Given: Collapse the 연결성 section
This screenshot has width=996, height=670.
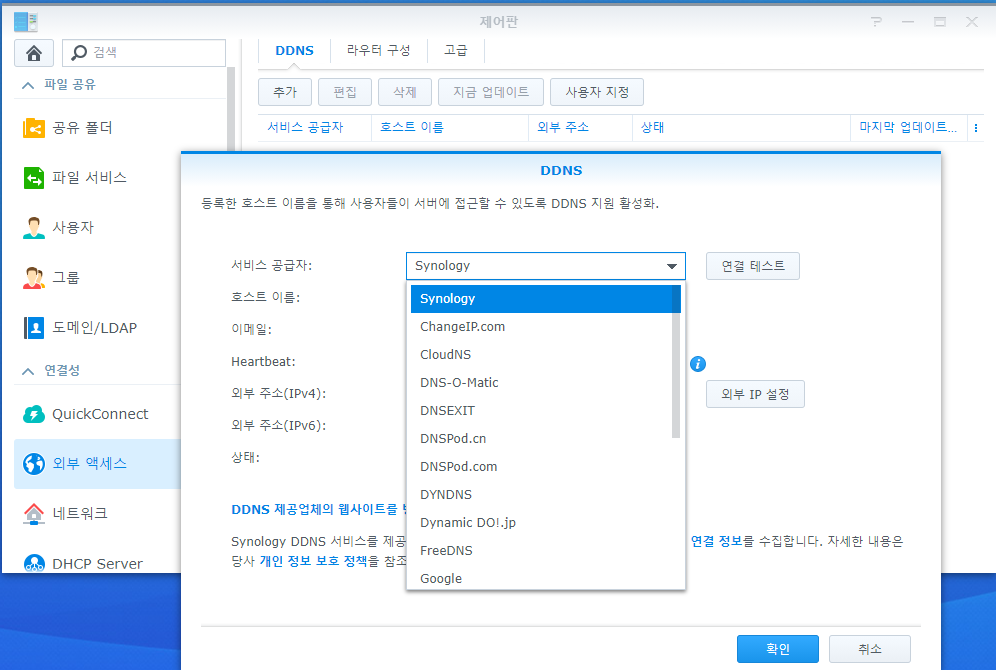Looking at the screenshot, I should pos(28,371).
